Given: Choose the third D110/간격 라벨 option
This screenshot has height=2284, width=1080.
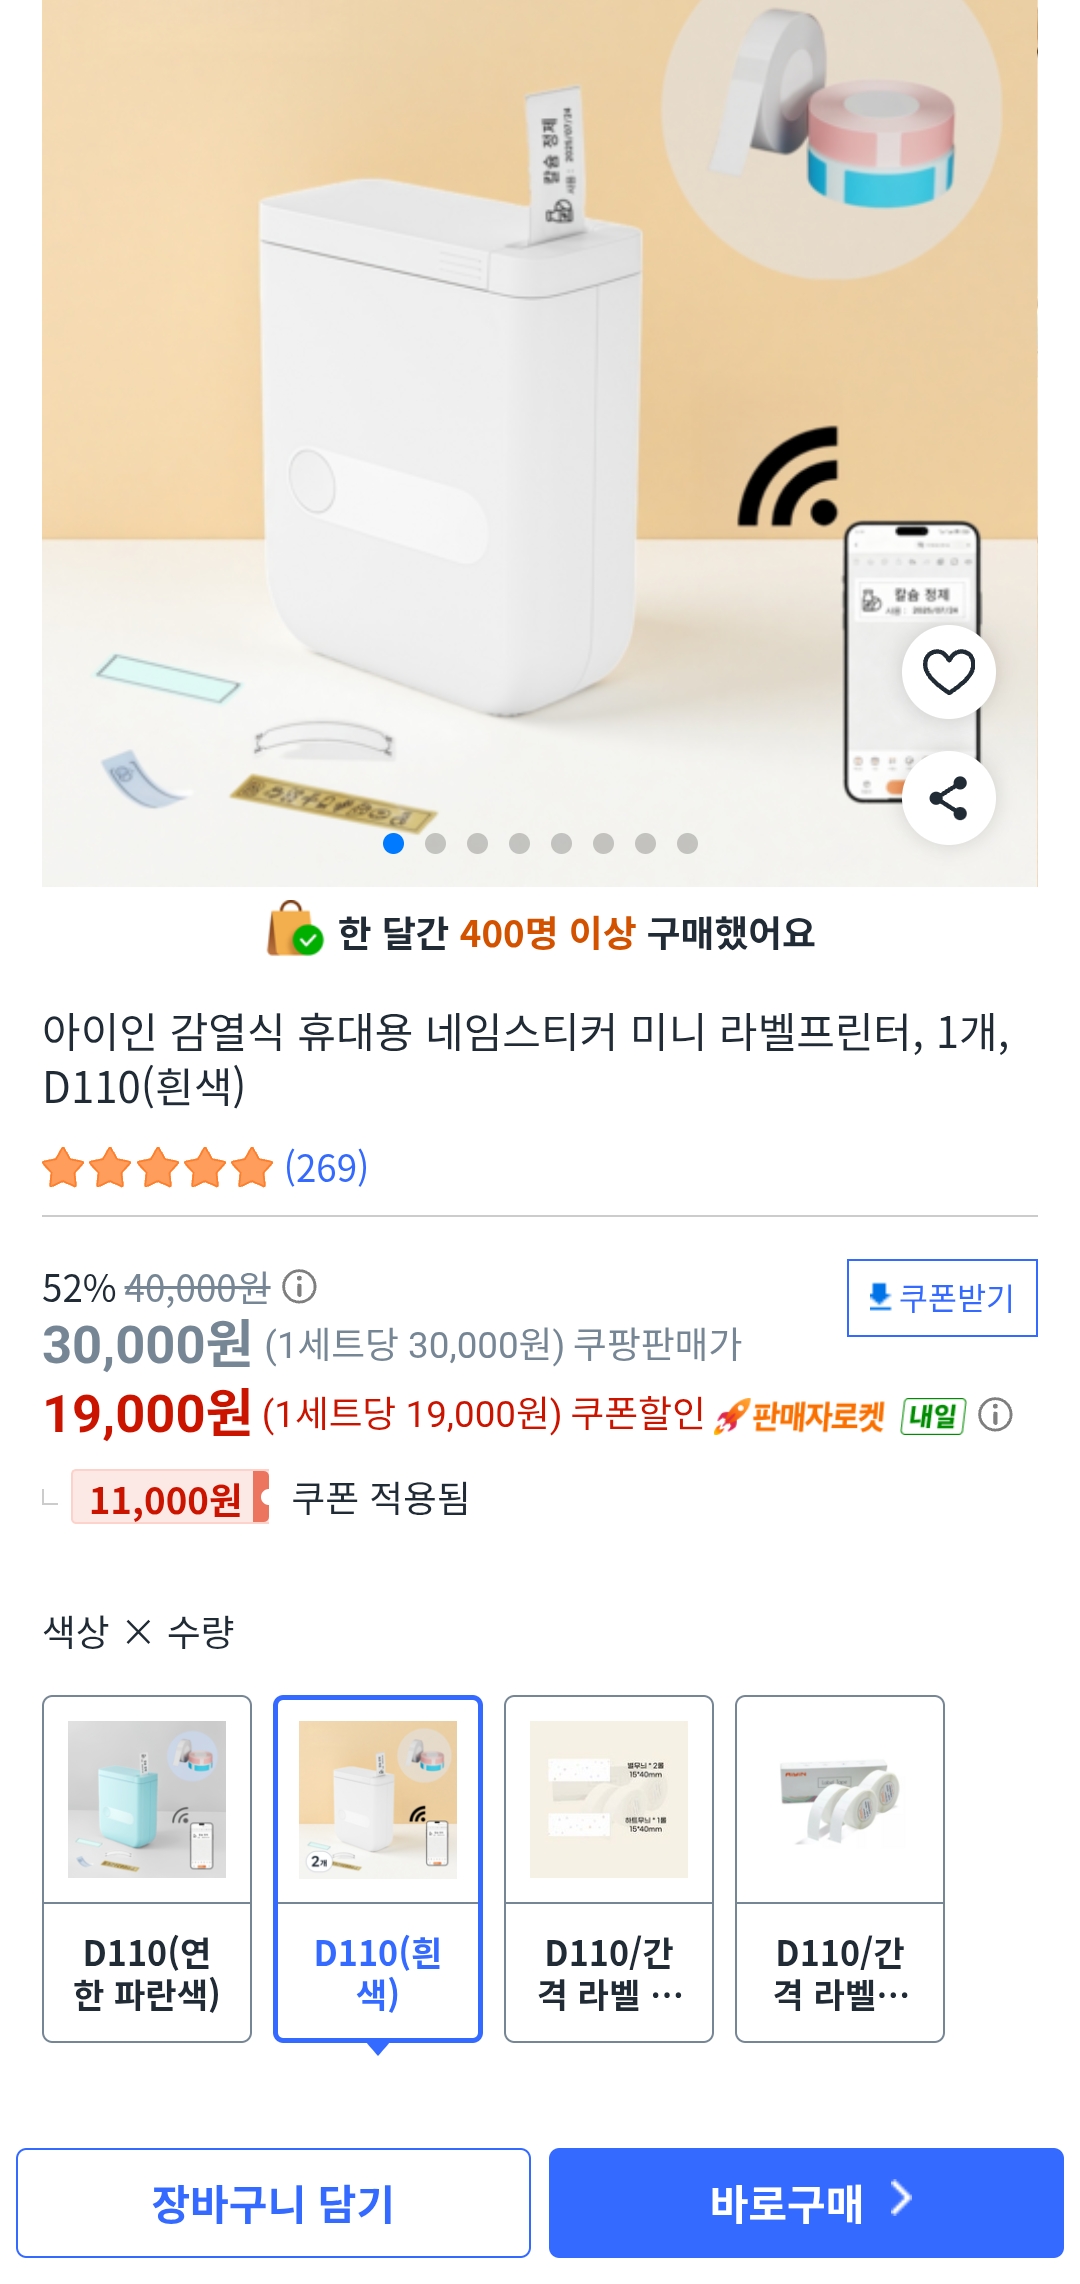Looking at the screenshot, I should pos(609,1868).
